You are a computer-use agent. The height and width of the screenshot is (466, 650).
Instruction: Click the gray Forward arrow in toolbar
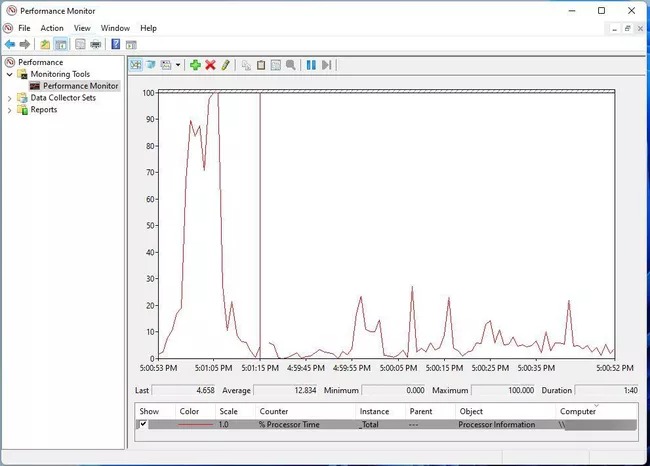25,44
